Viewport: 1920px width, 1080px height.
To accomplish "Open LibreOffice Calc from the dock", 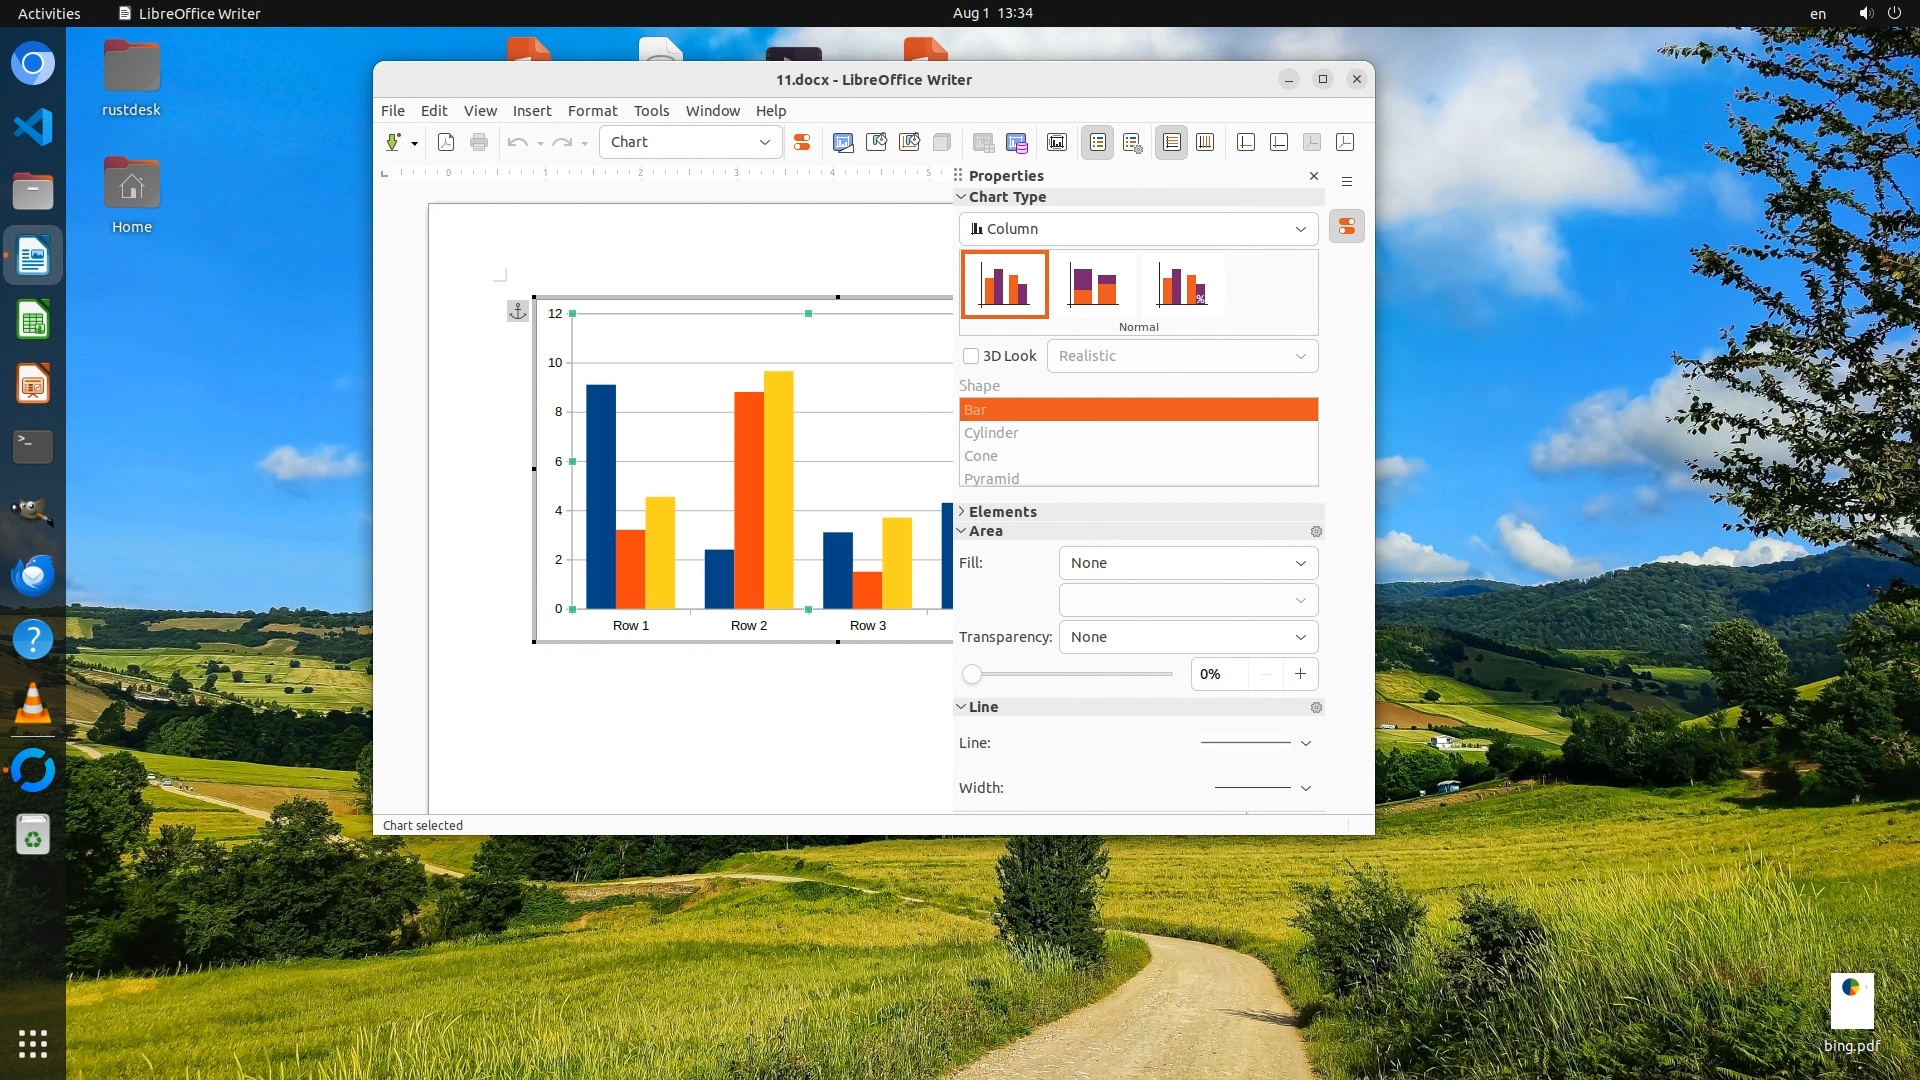I will (x=33, y=321).
